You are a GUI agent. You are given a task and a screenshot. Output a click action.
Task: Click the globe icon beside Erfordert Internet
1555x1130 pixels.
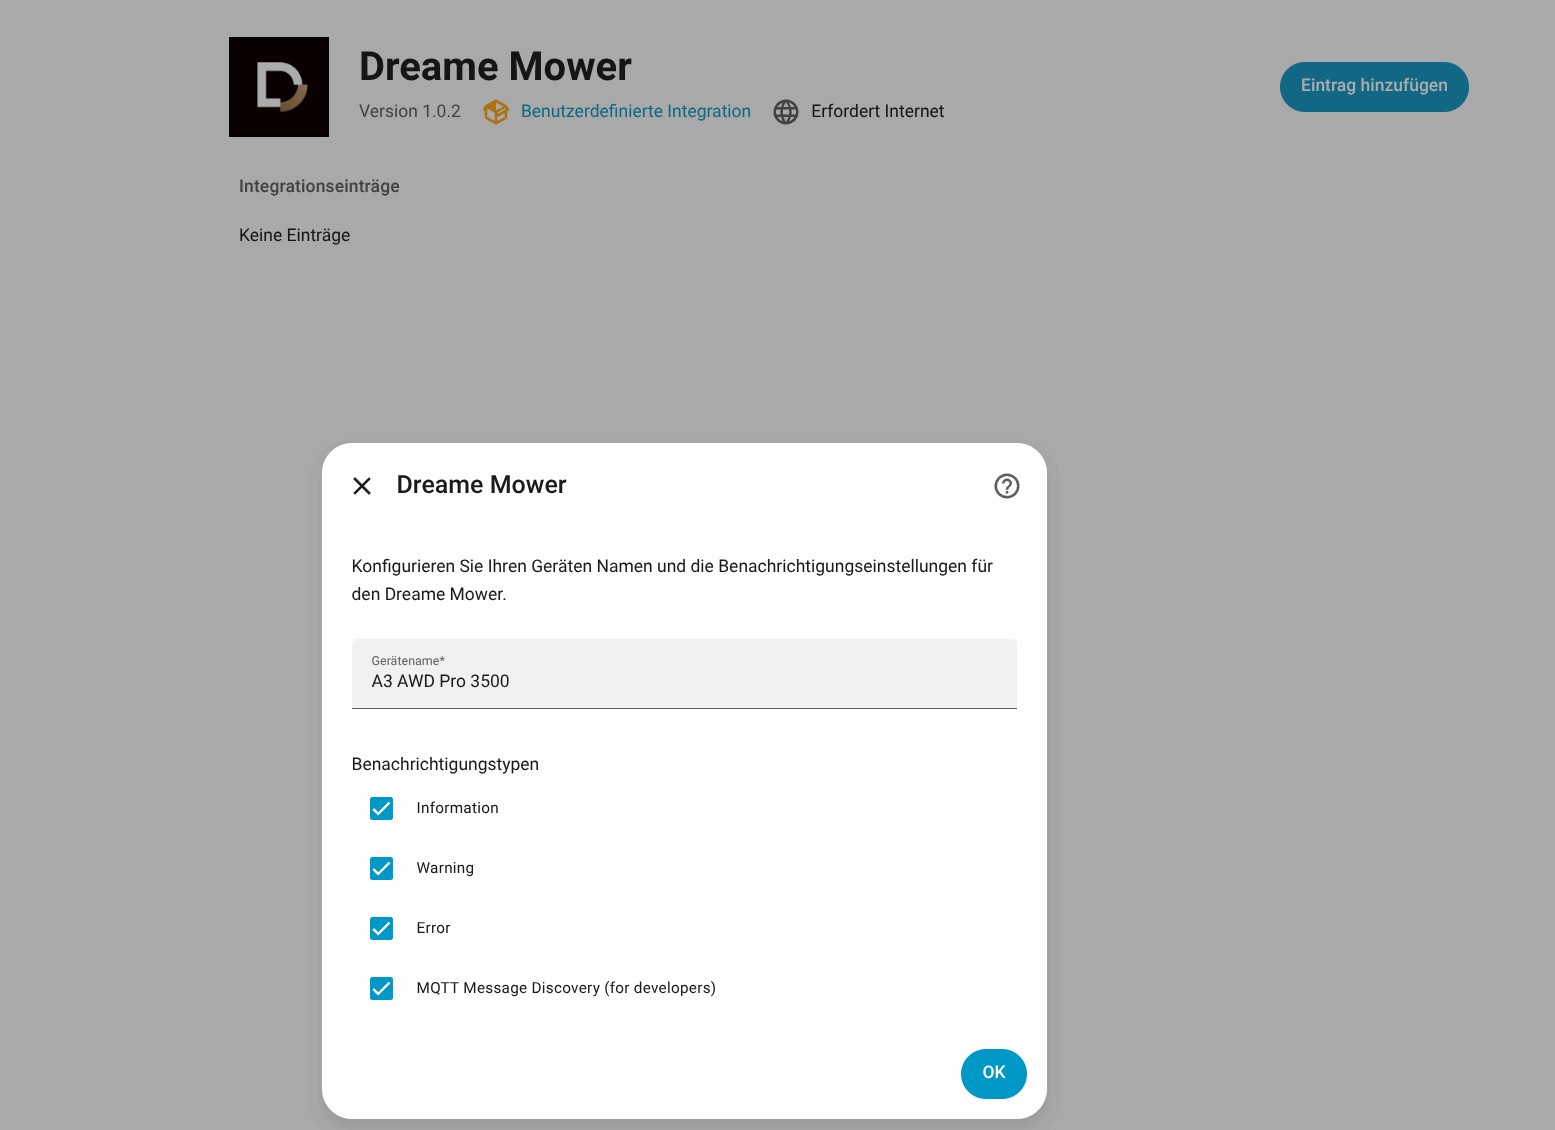coord(786,112)
